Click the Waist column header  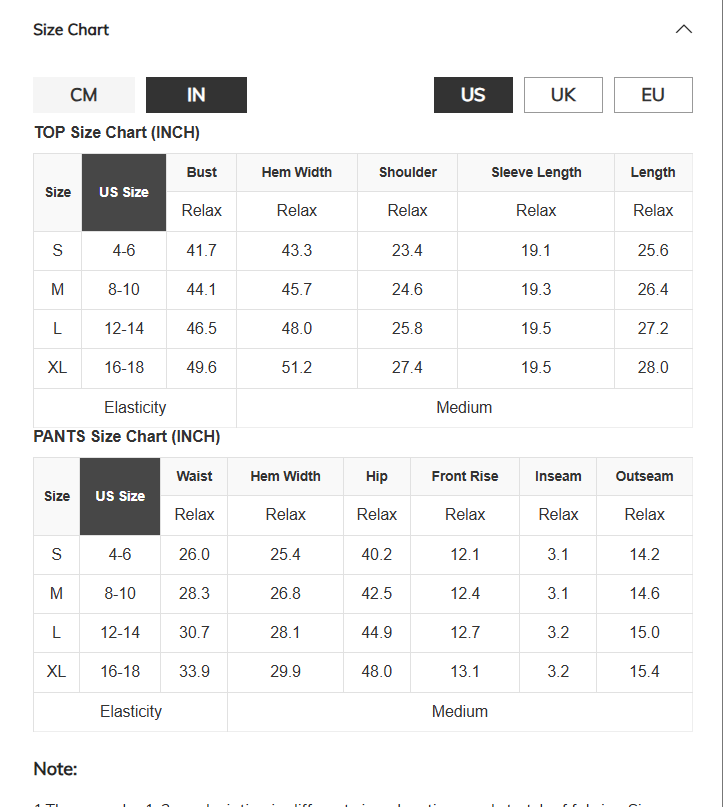tap(194, 477)
